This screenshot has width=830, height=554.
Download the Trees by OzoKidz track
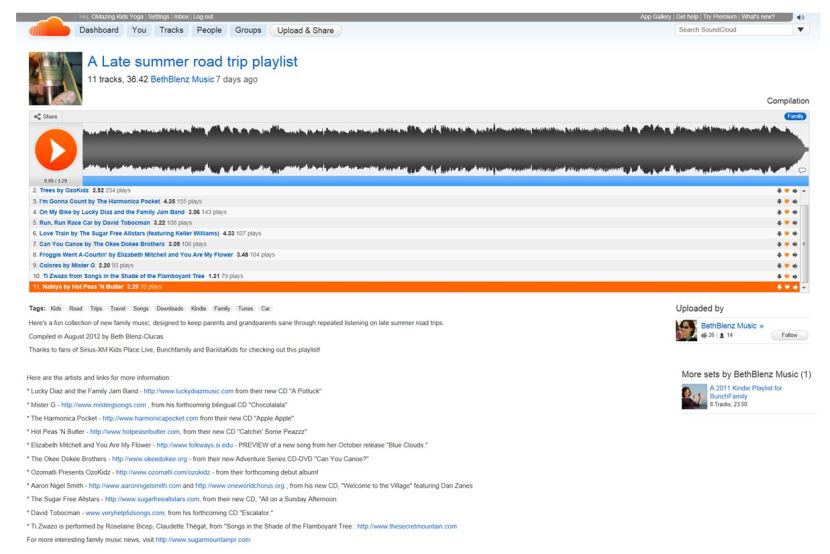pyautogui.click(x=779, y=190)
